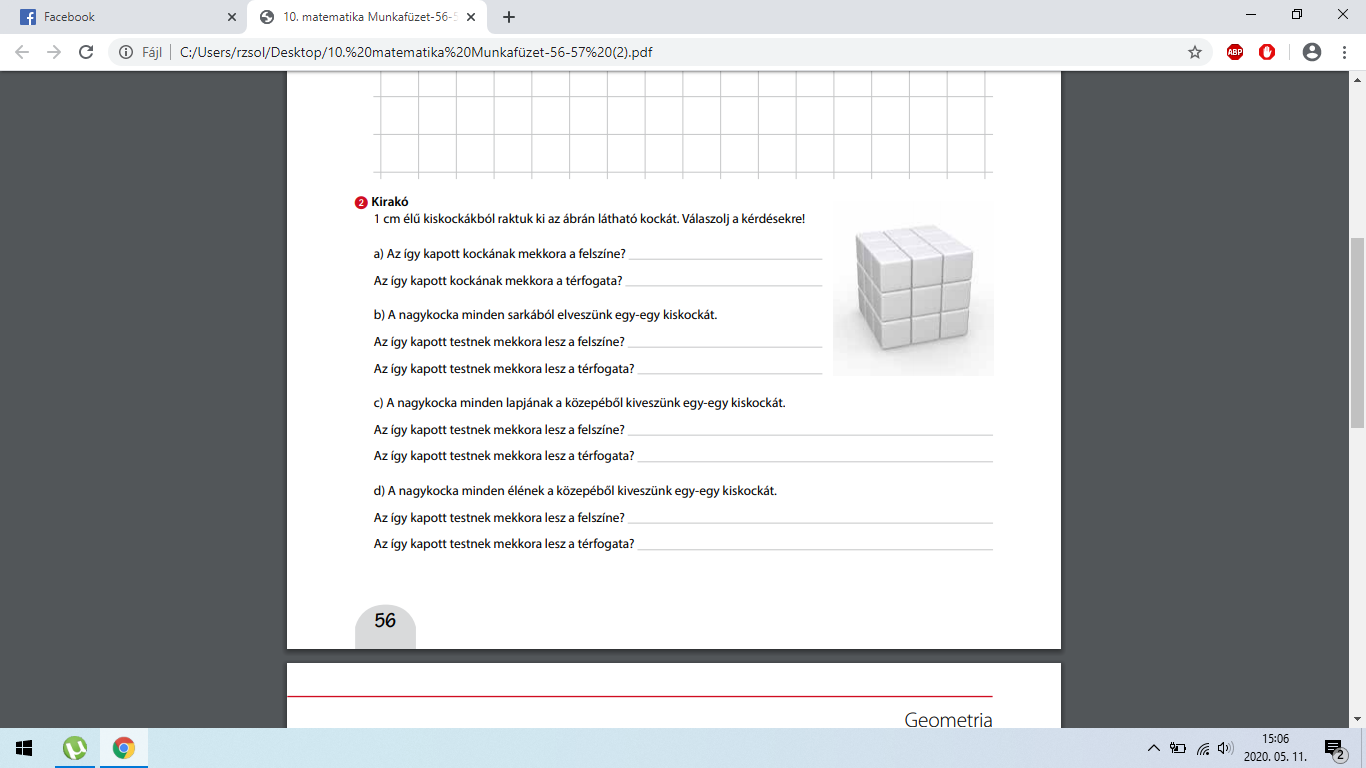Screen dimensions: 1366x768
Task: Switch to the Facebook tab
Action: click(120, 17)
